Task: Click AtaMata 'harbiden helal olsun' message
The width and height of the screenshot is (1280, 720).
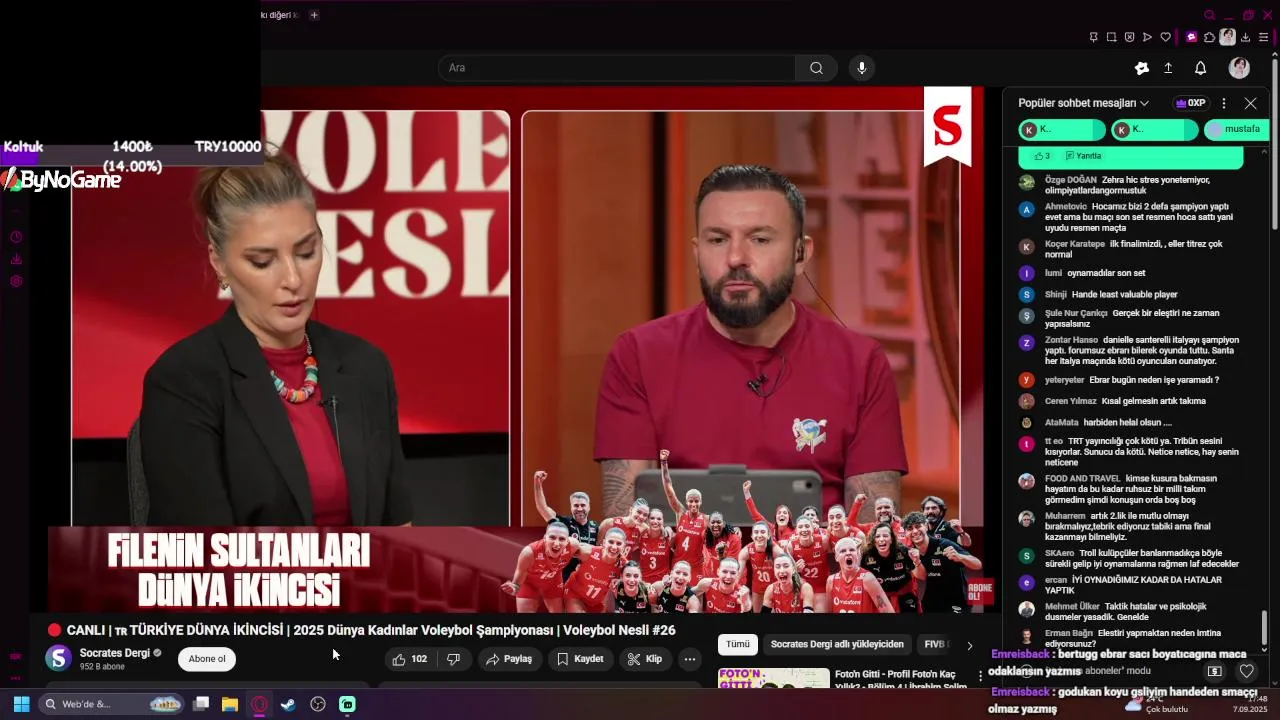Action: point(1131,422)
